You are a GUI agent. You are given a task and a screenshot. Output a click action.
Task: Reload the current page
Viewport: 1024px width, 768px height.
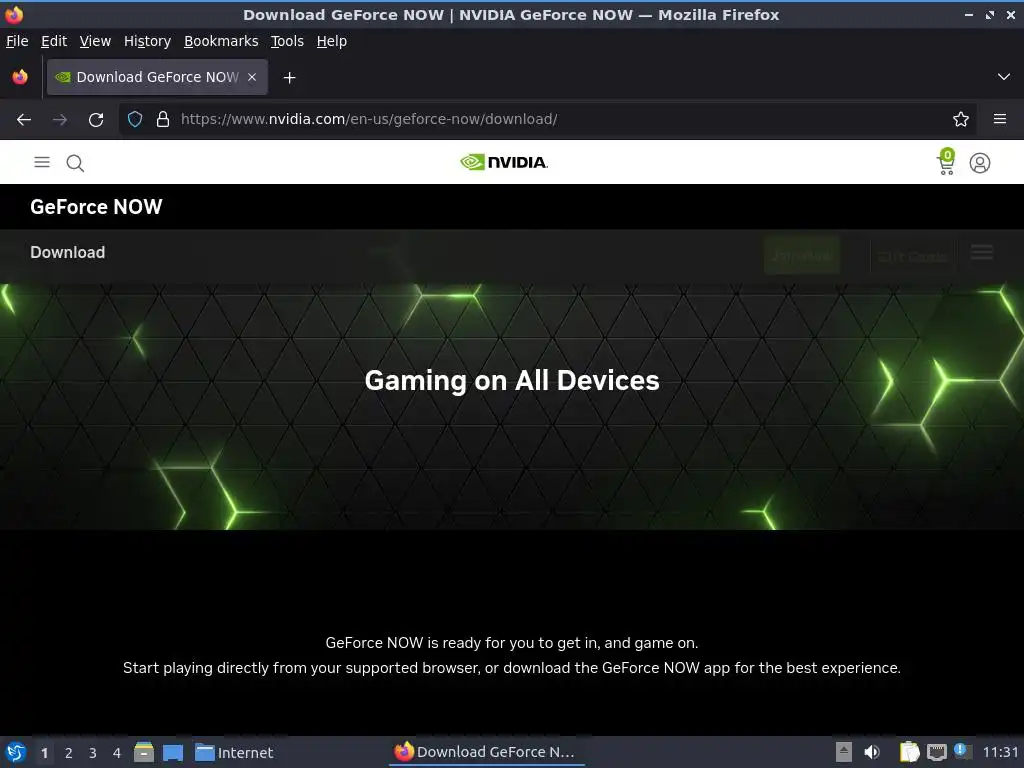[96, 120]
